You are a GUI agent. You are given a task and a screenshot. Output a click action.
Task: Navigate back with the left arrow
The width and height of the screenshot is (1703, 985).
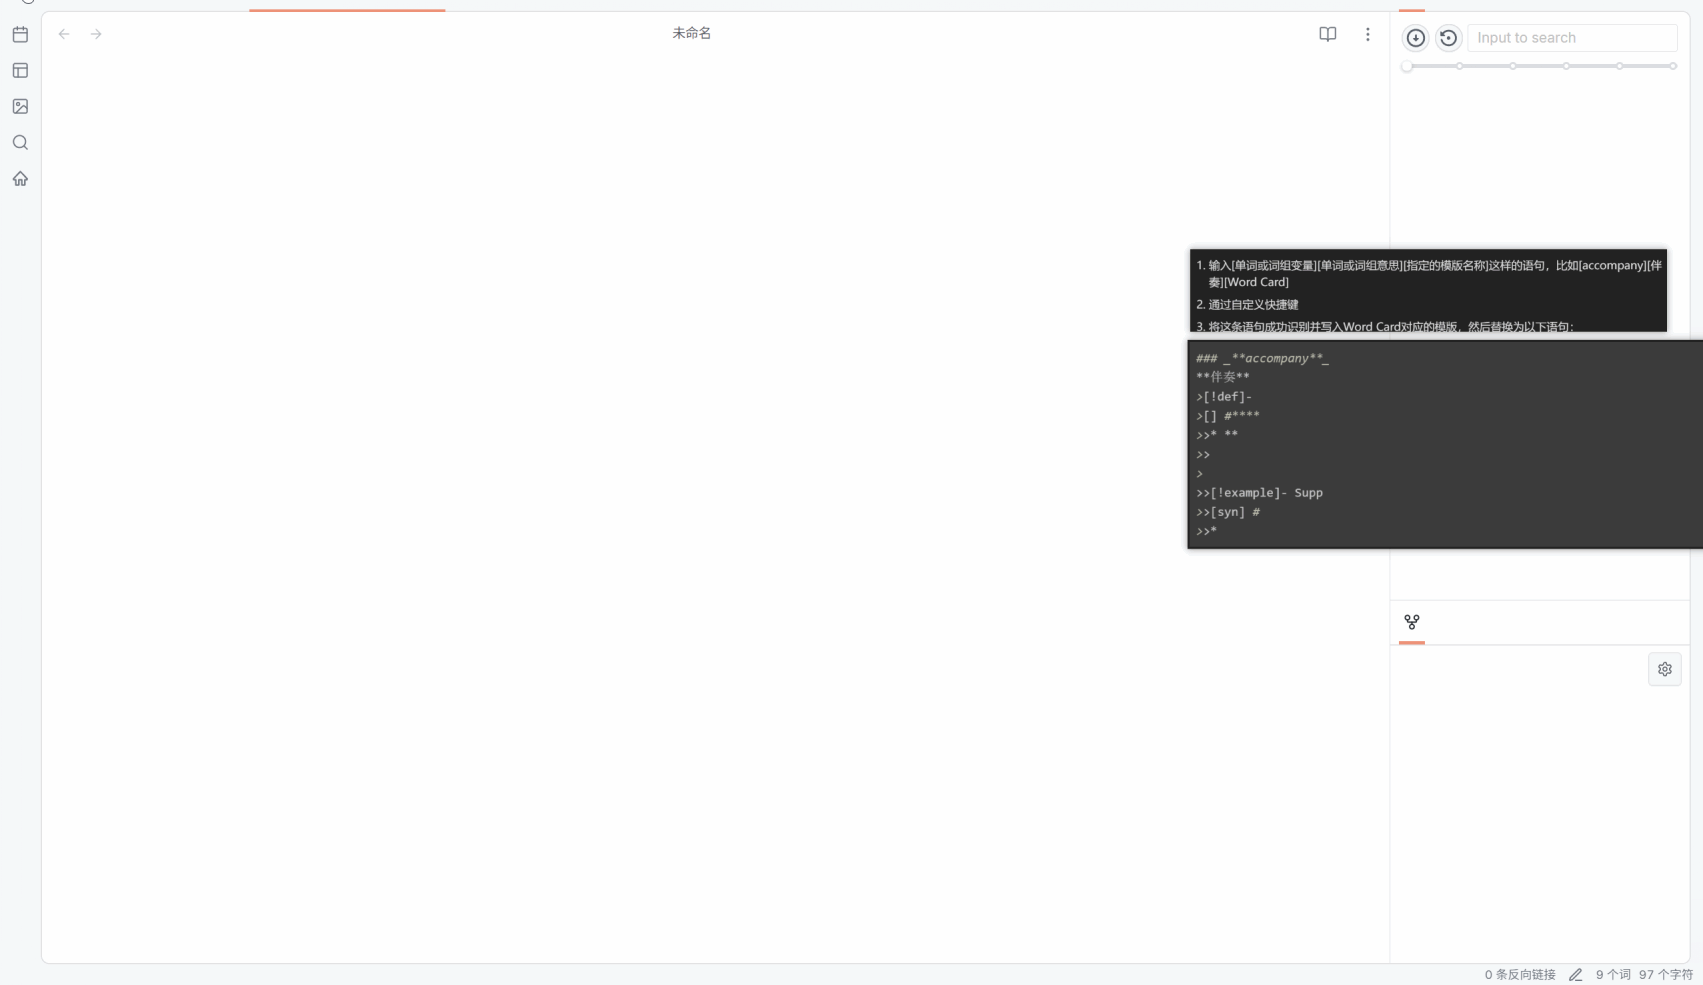click(x=64, y=34)
